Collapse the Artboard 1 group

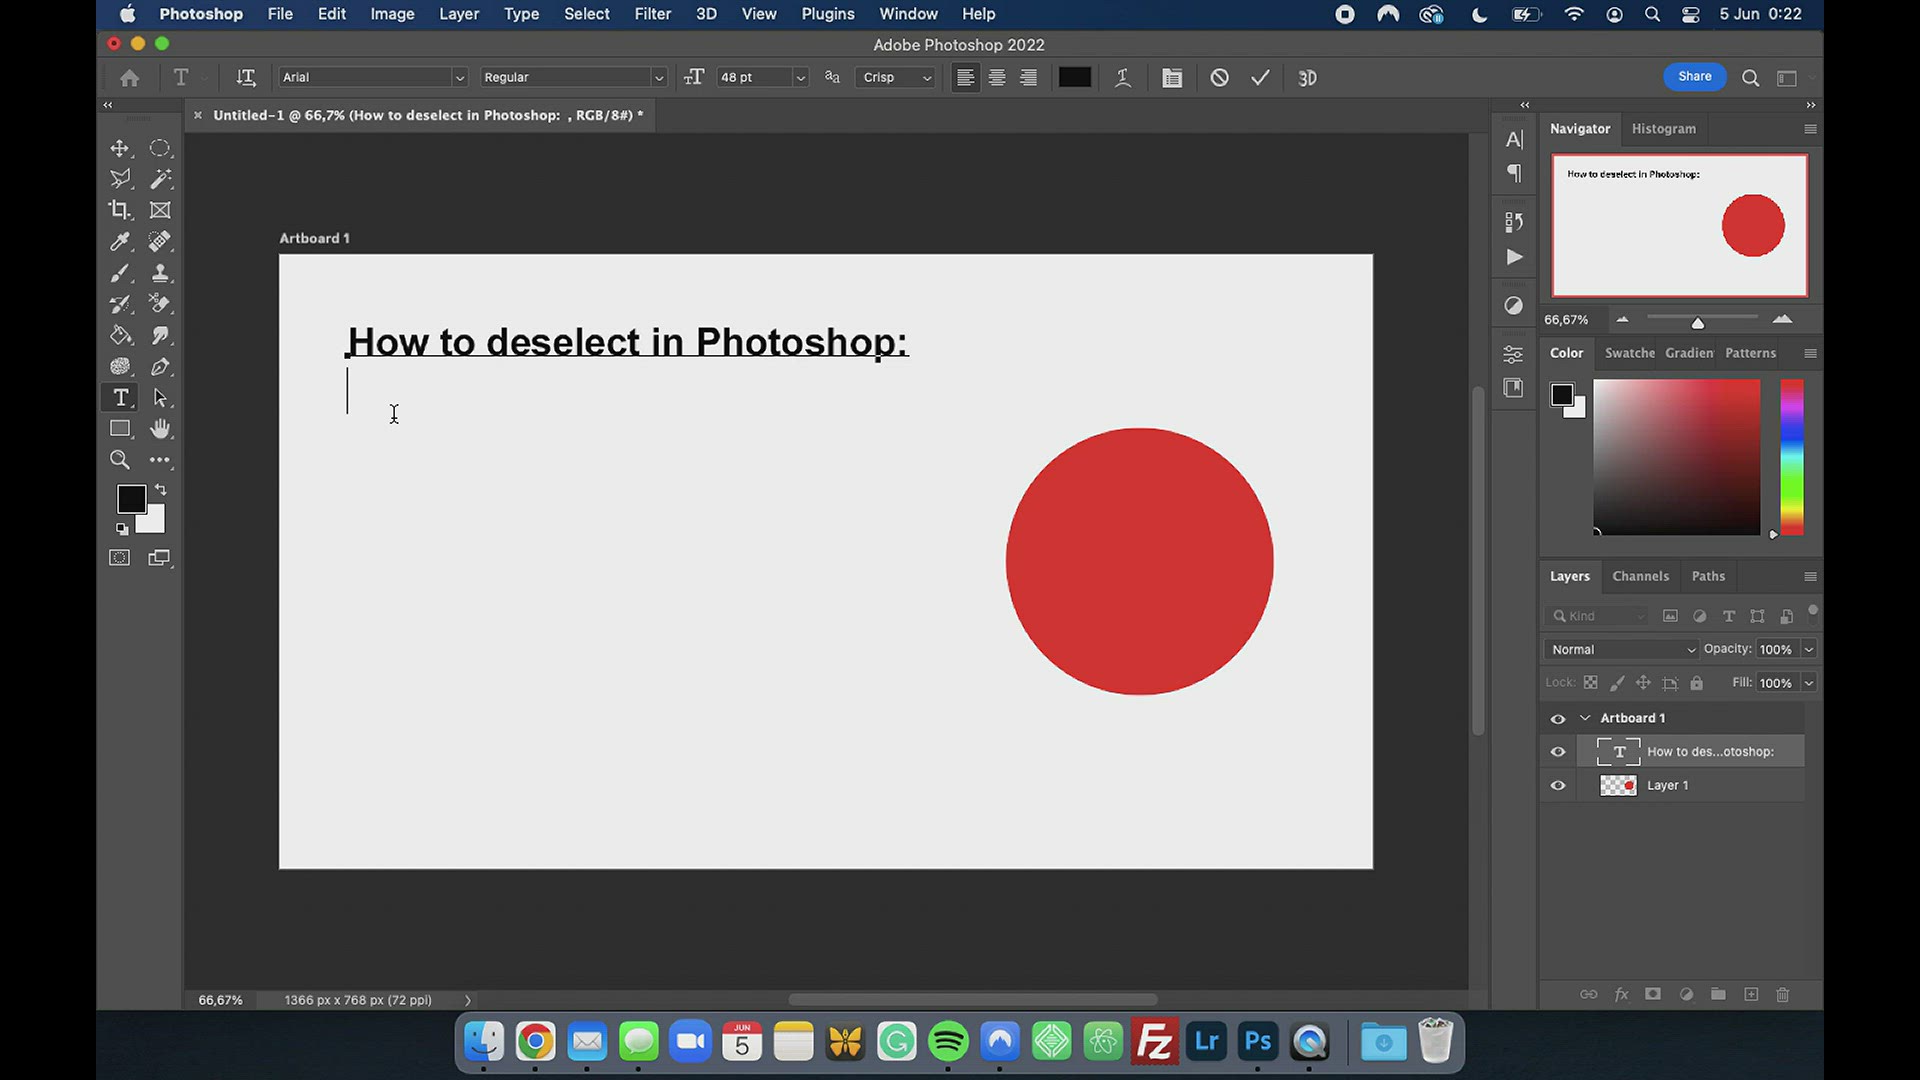pyautogui.click(x=1585, y=718)
